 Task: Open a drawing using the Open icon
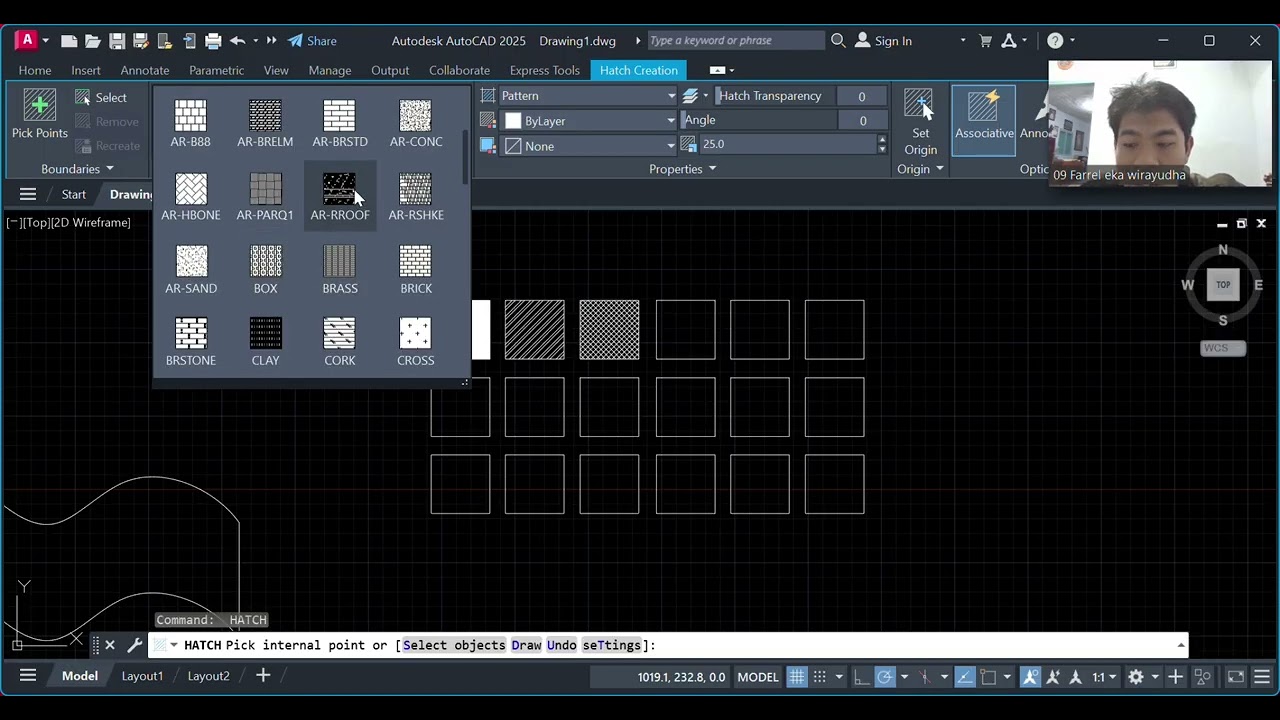point(93,41)
